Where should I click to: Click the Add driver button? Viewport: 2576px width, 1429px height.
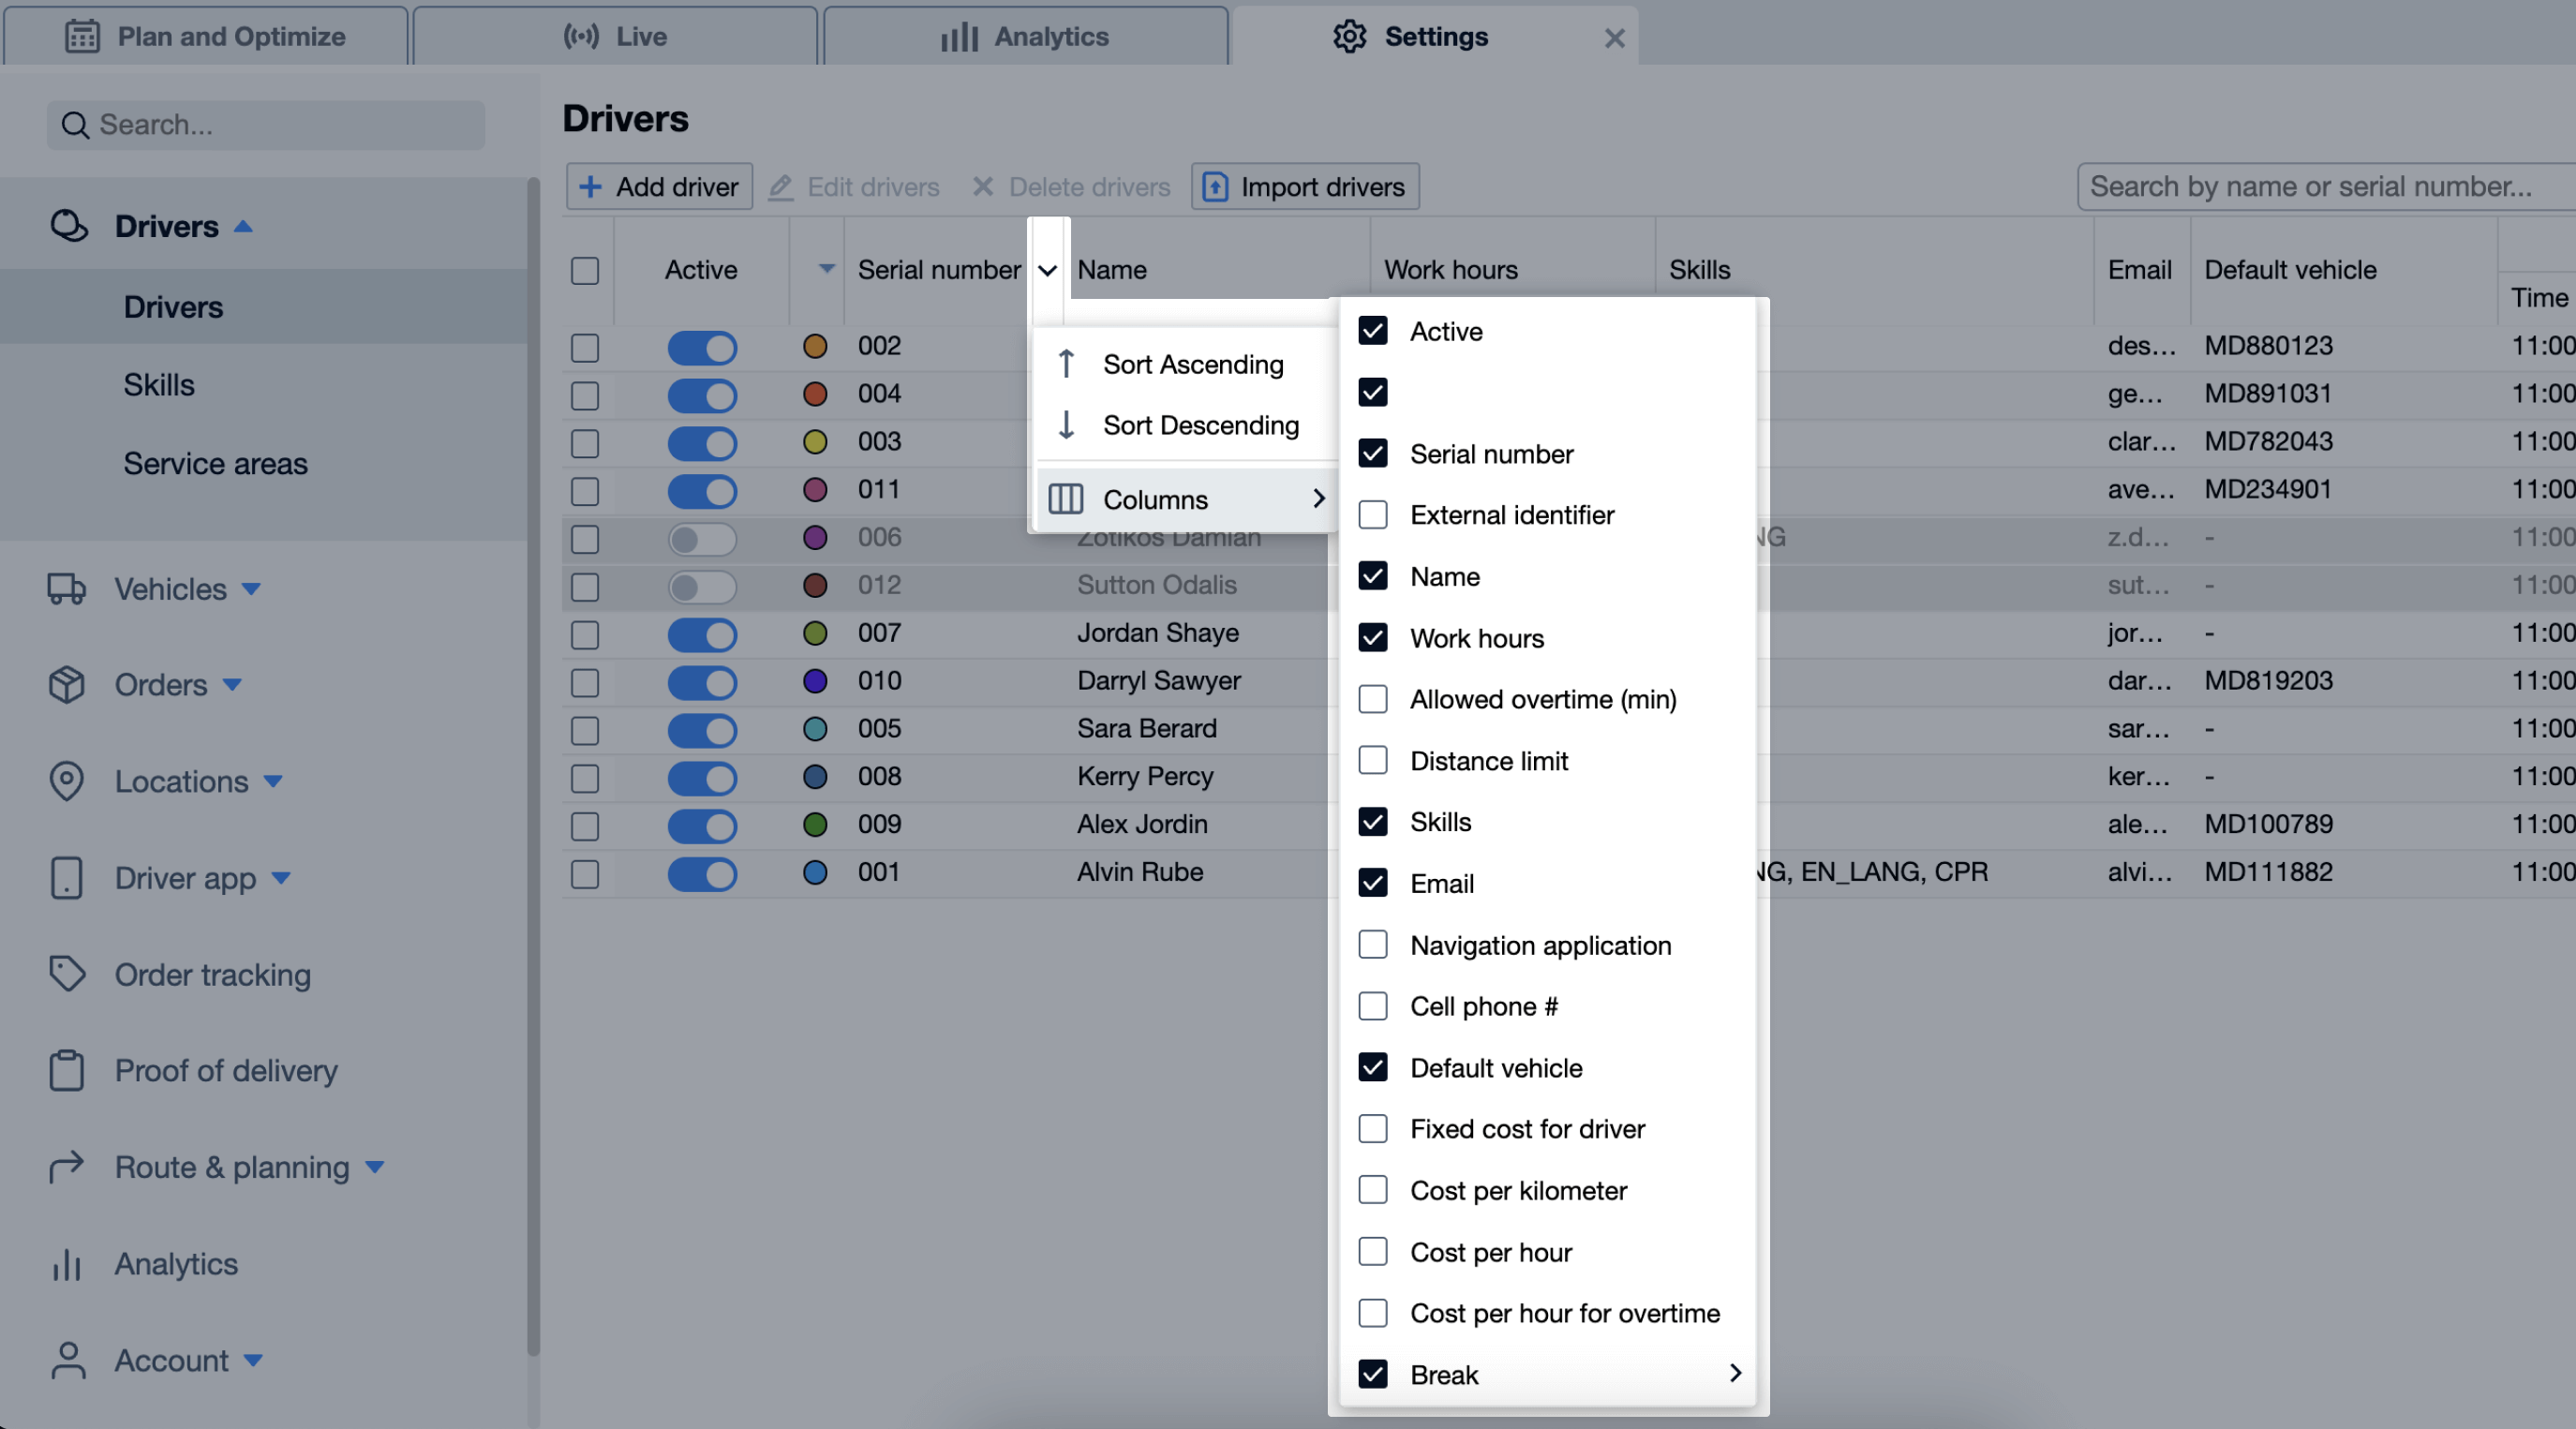click(x=658, y=186)
